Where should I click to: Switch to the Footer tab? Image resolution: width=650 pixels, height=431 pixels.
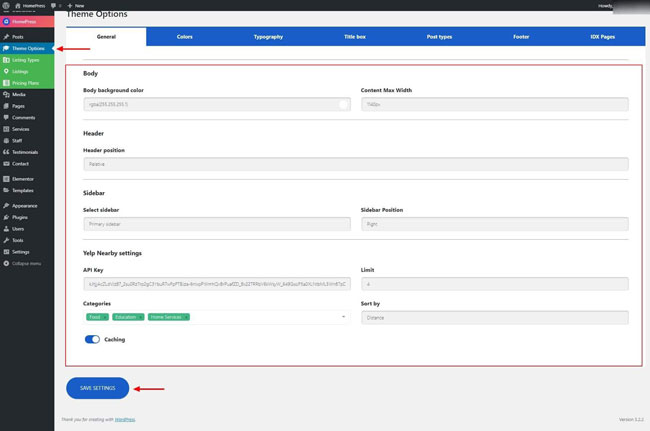tap(521, 37)
